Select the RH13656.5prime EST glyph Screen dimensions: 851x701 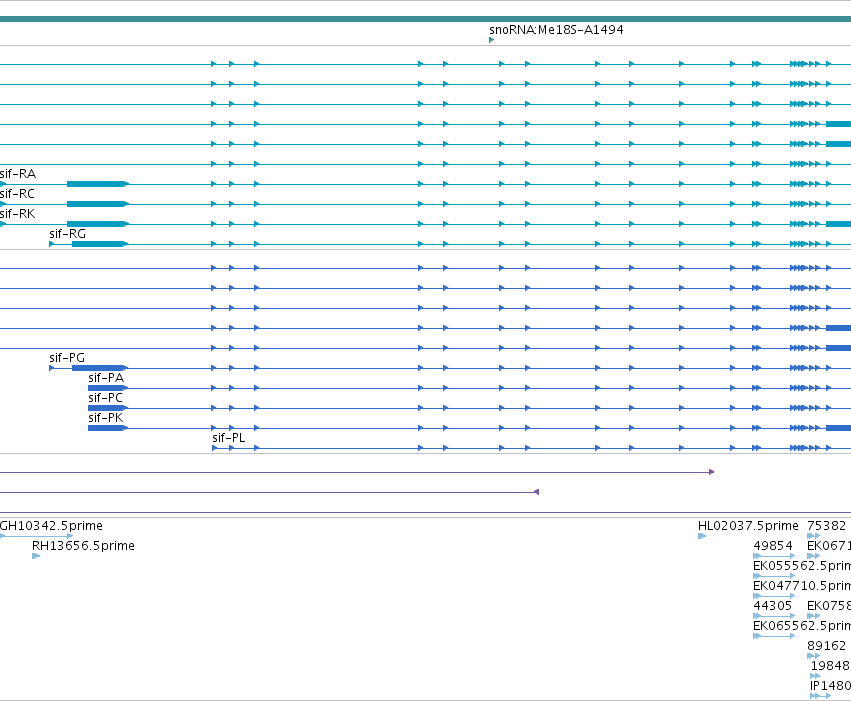36,556
